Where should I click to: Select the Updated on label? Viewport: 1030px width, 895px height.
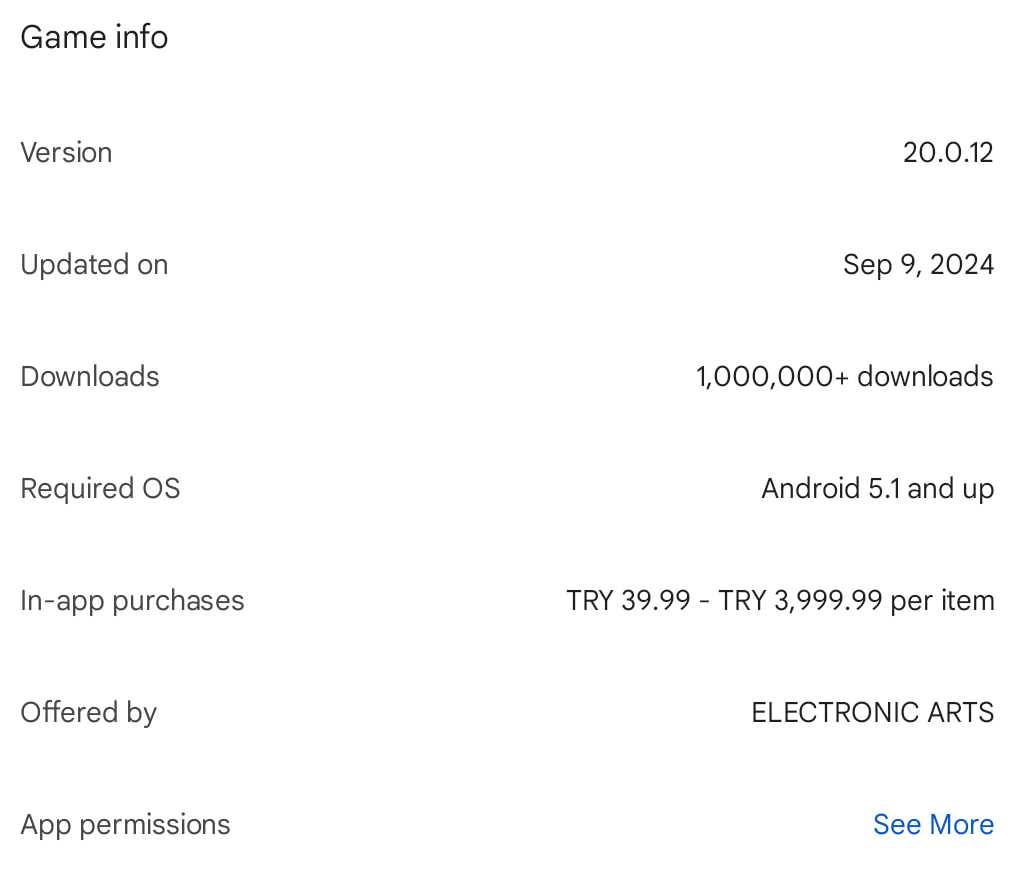point(94,264)
